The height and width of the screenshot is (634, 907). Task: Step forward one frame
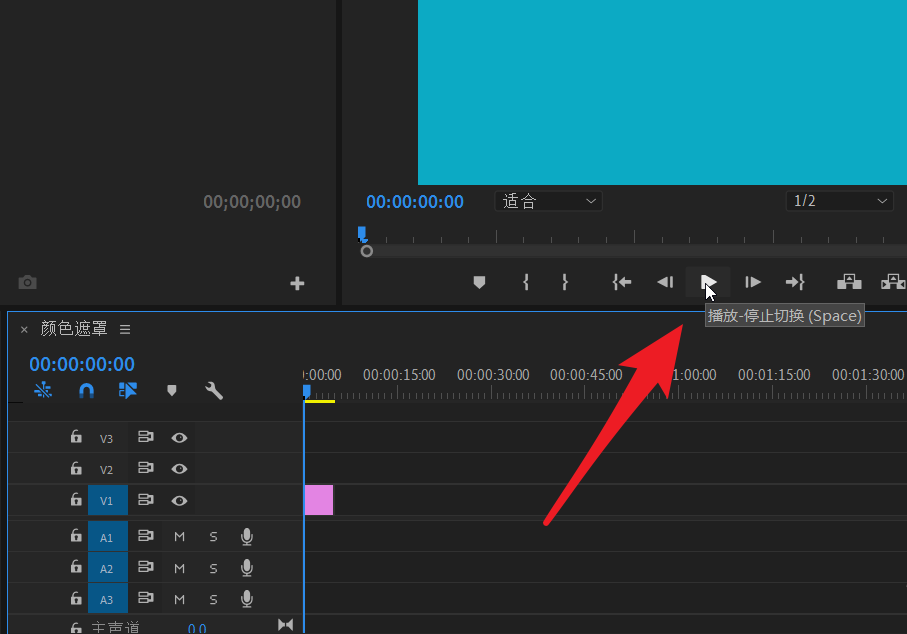tap(753, 282)
